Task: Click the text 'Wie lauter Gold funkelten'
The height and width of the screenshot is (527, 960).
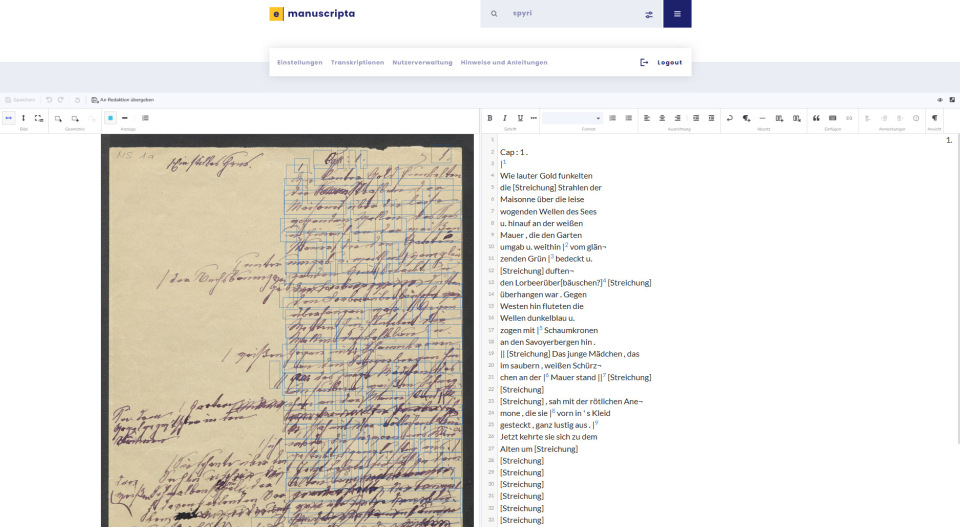Action: click(x=546, y=176)
